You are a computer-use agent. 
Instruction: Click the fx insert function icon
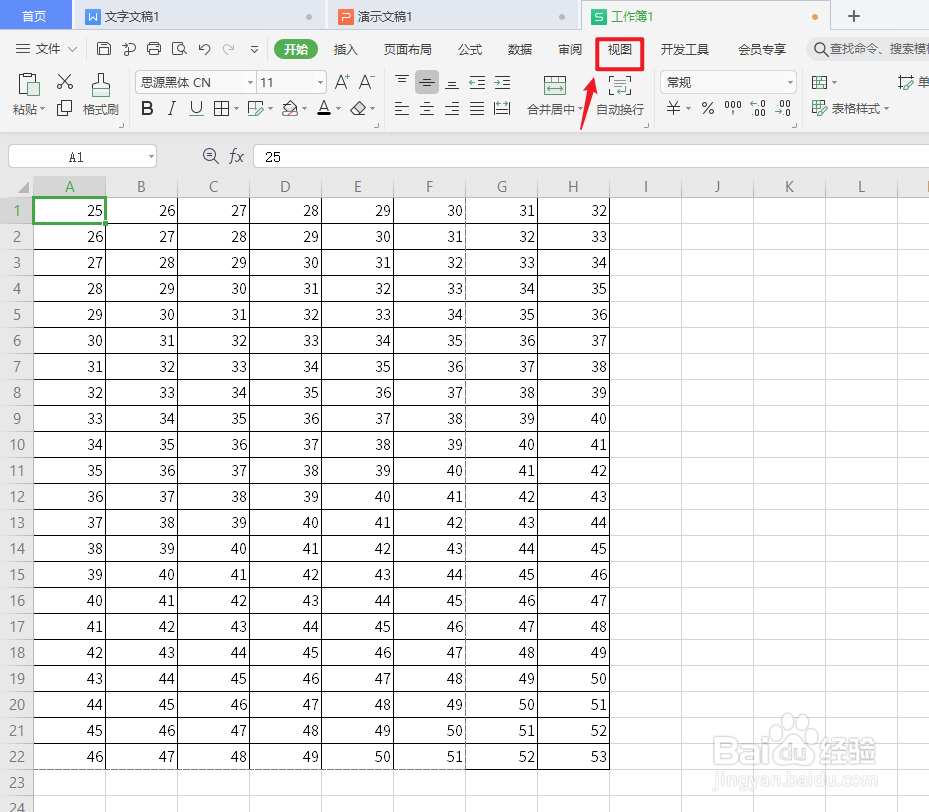click(x=236, y=156)
